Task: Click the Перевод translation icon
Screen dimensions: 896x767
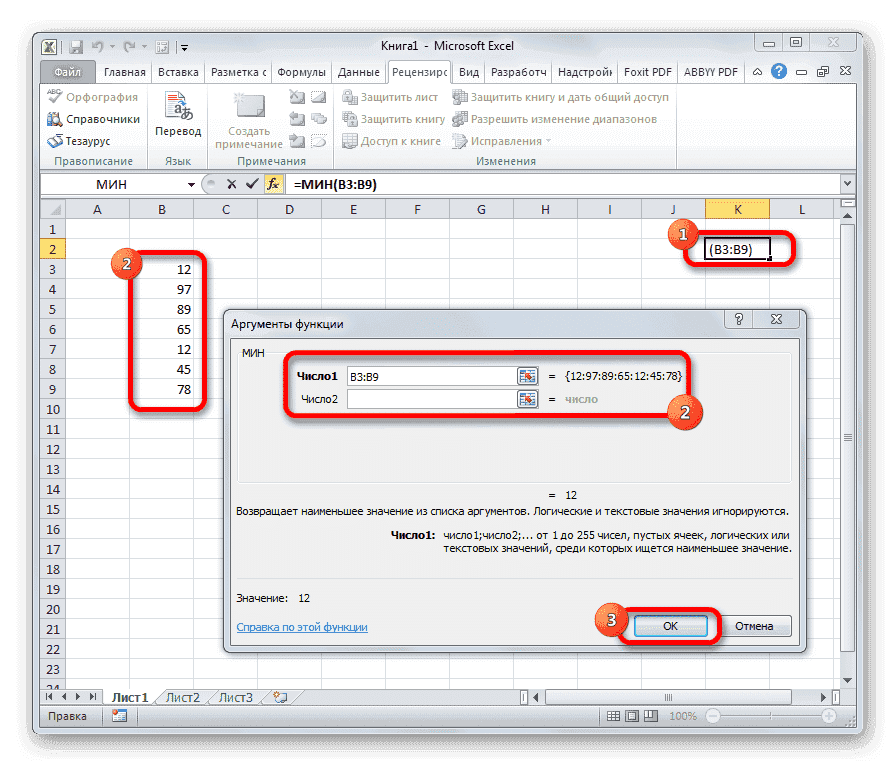Action: coord(178,105)
